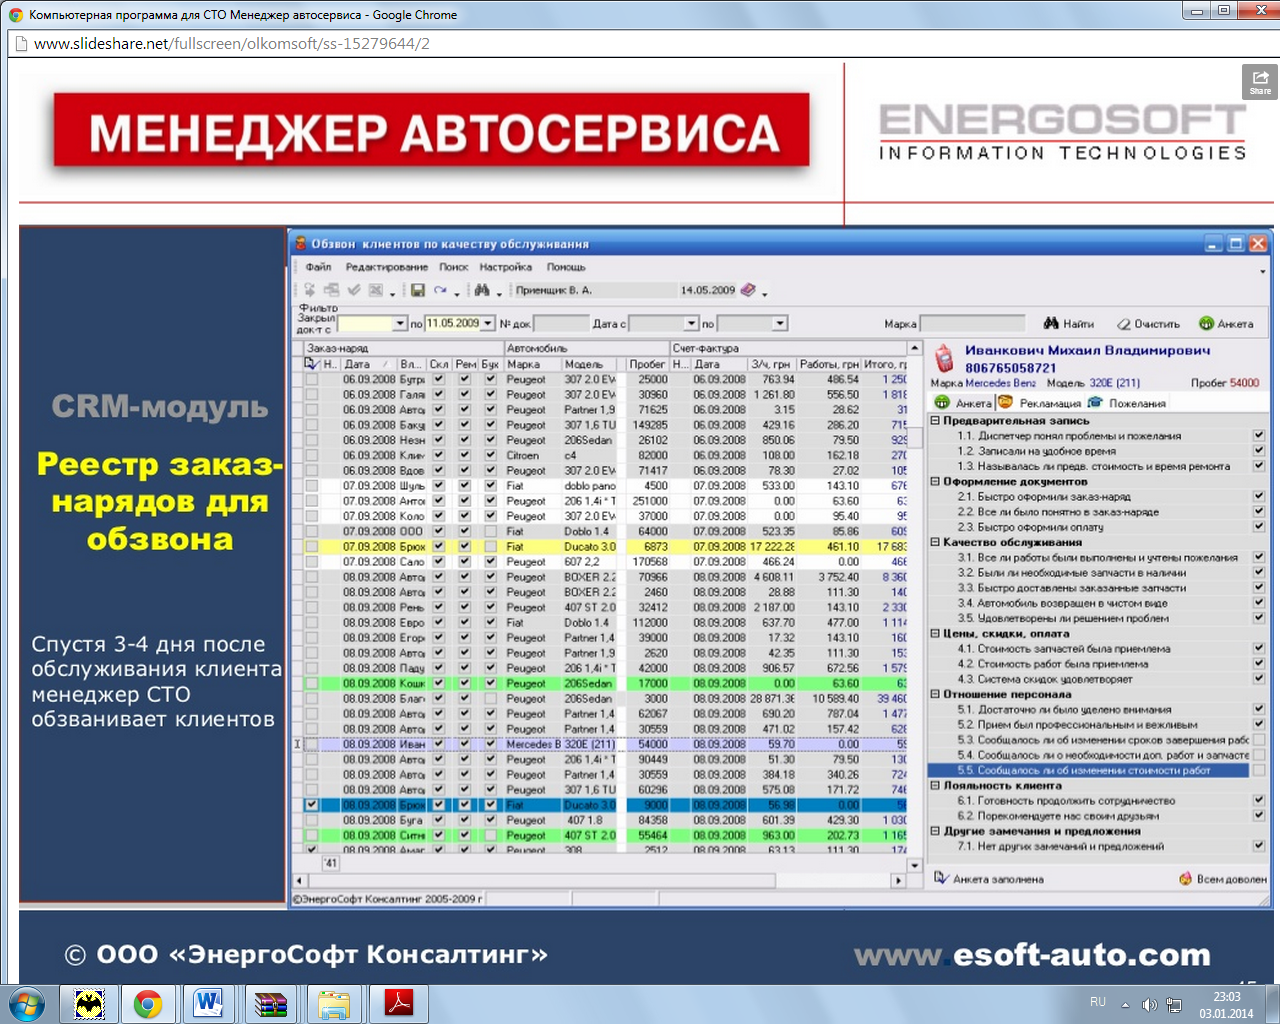Image resolution: width=1280 pixels, height=1024 pixels.
Task: Click into the 'Марка' filter input field
Action: [x=972, y=324]
